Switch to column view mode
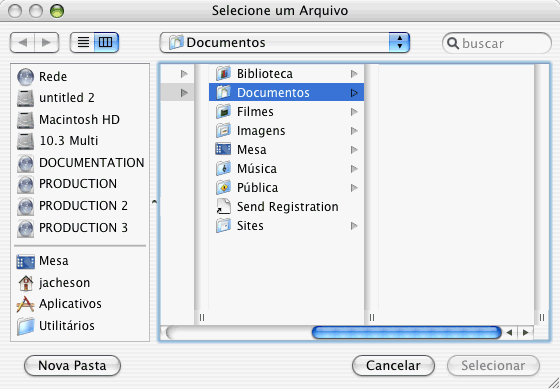Viewport: 560px width, 389px height. pos(106,43)
